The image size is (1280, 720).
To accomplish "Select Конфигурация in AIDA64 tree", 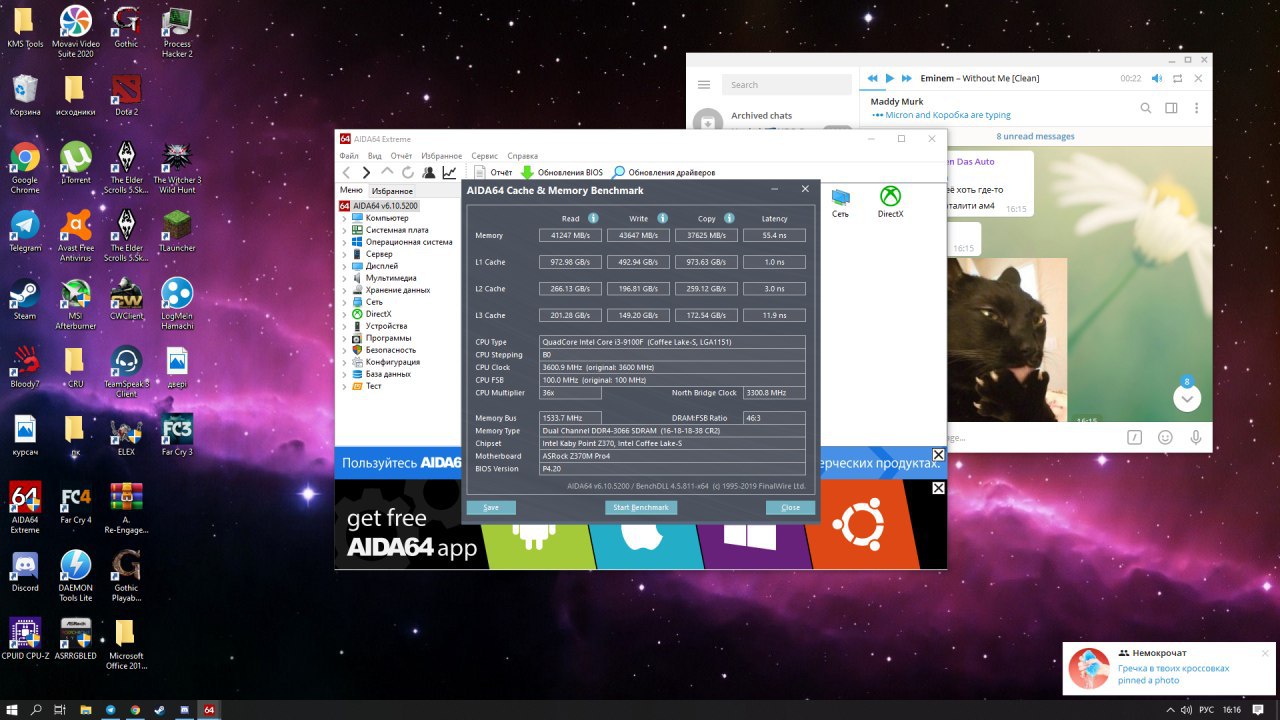I will (392, 362).
